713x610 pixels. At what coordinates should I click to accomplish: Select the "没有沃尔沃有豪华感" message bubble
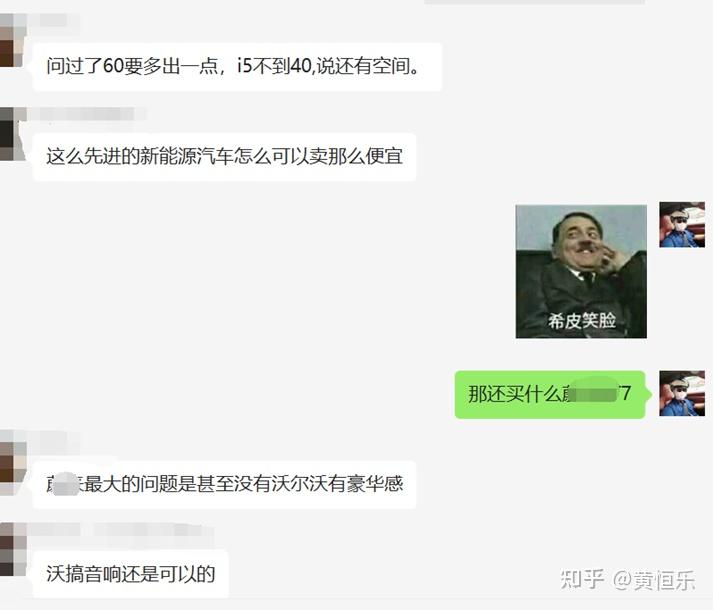225,484
